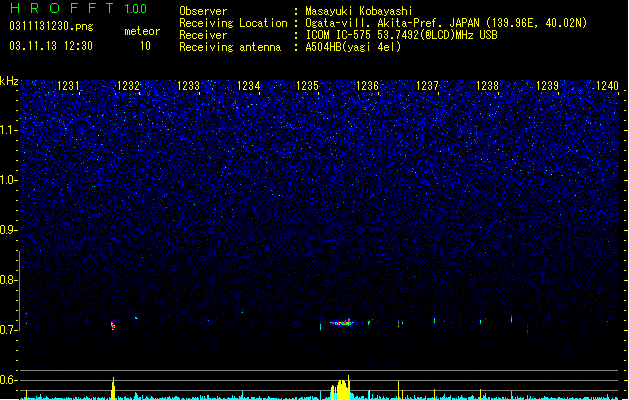Viewport: 629px width, 400px height.
Task: Click the 1232 time marker
Action: coord(128,85)
